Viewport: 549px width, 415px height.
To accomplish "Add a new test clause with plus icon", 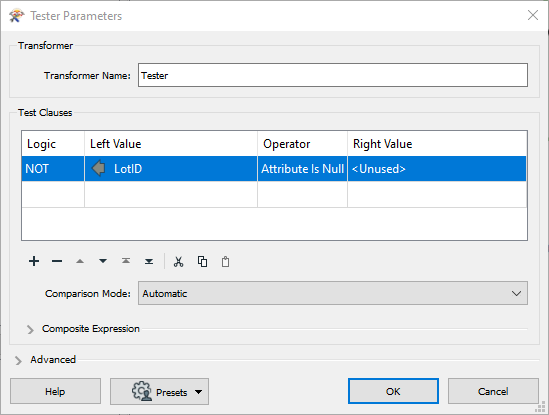I will coord(34,261).
